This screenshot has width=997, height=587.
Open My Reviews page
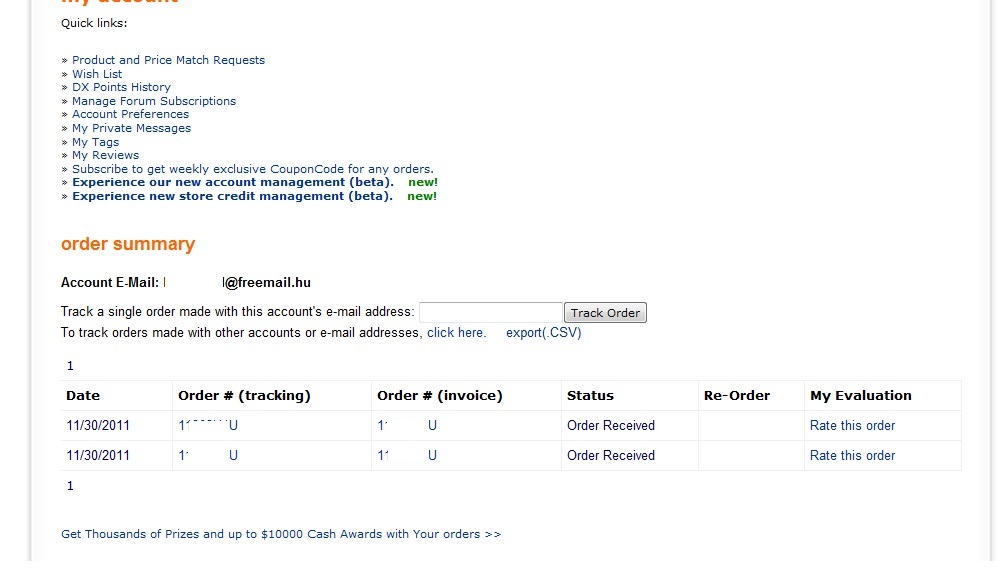click(105, 155)
